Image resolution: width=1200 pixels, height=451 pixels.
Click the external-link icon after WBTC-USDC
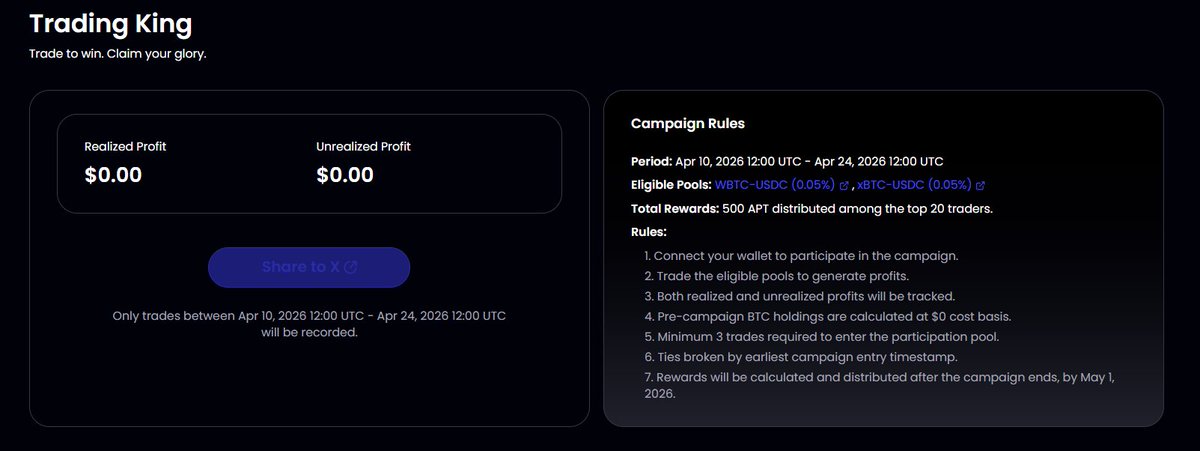[x=845, y=186]
